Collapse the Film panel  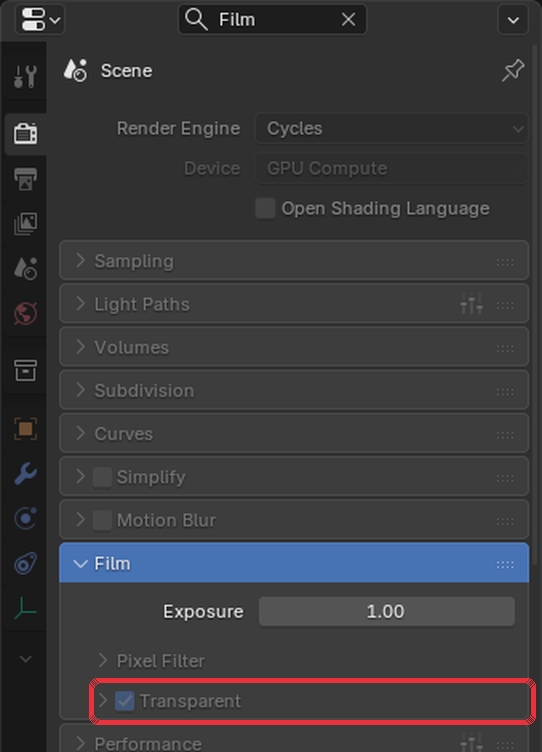click(x=294, y=563)
